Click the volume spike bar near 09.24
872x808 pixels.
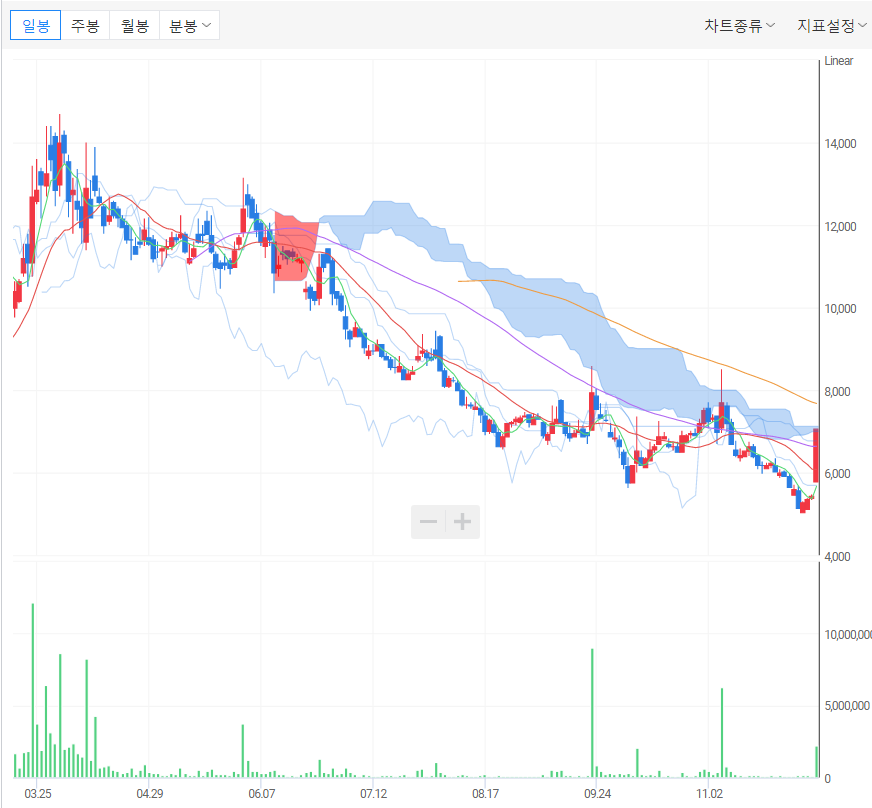pyautogui.click(x=592, y=713)
